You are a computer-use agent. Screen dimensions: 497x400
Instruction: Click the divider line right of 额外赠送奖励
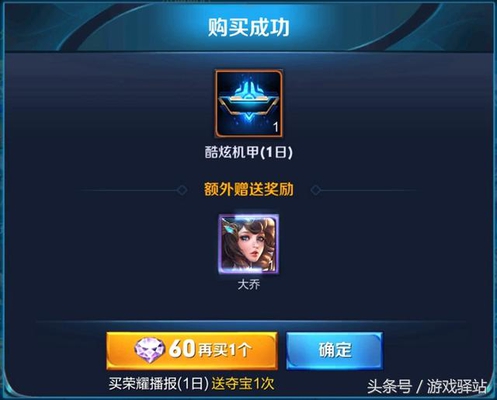tap(369, 190)
